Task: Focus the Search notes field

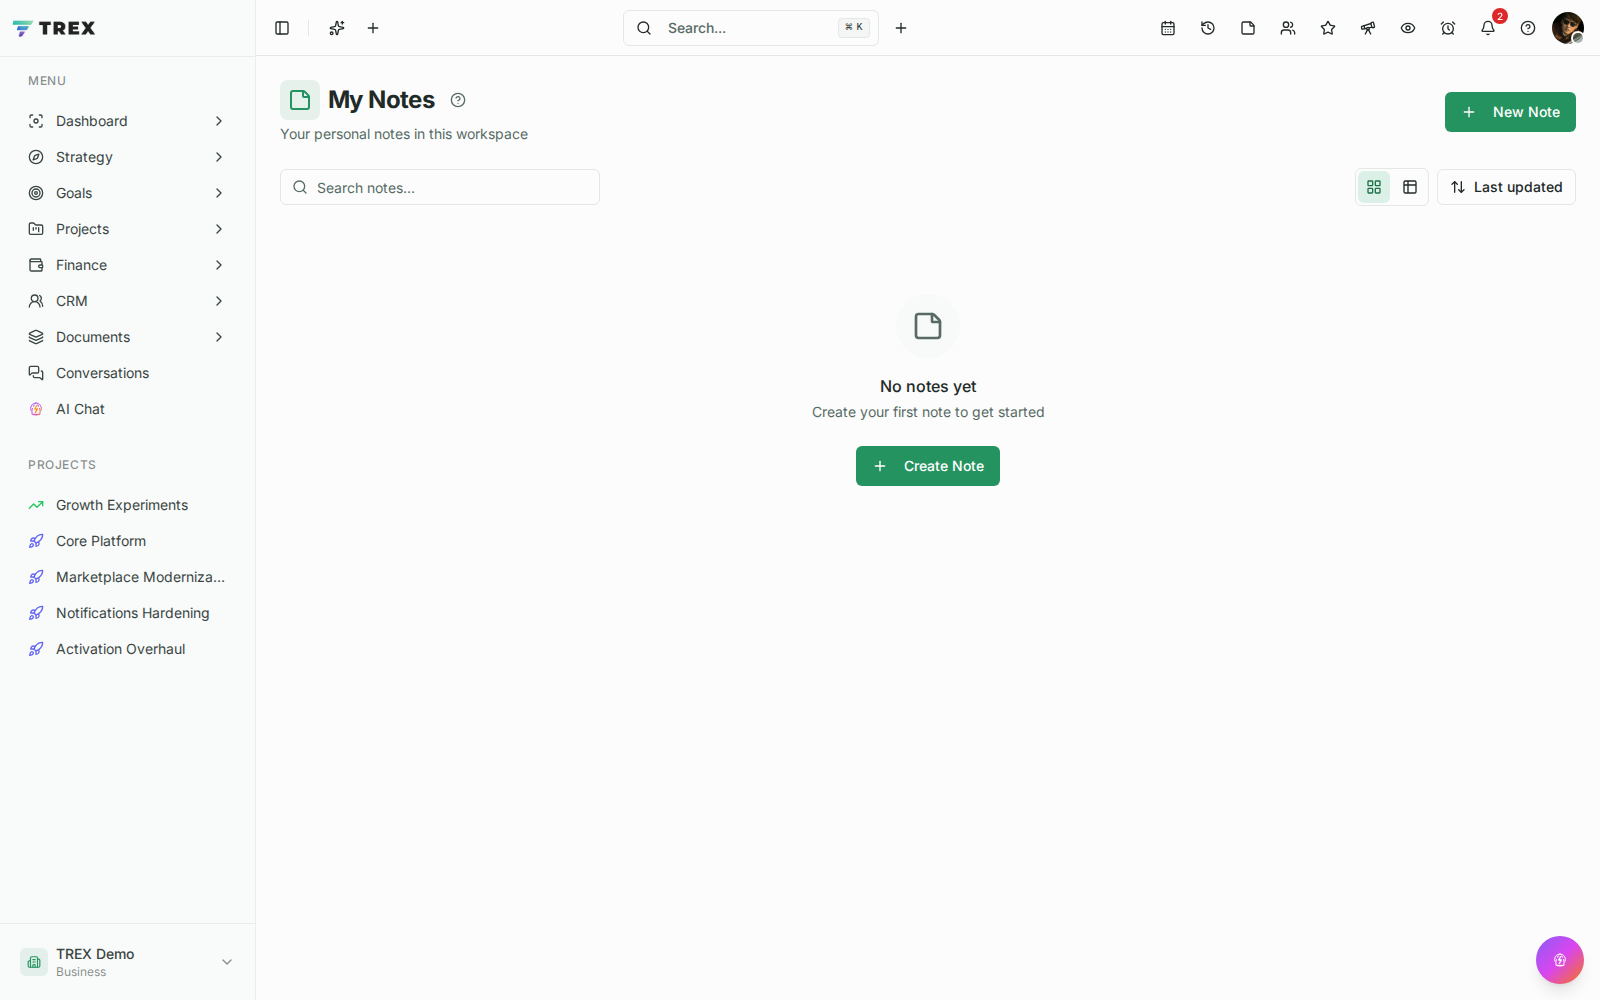Action: [440, 187]
